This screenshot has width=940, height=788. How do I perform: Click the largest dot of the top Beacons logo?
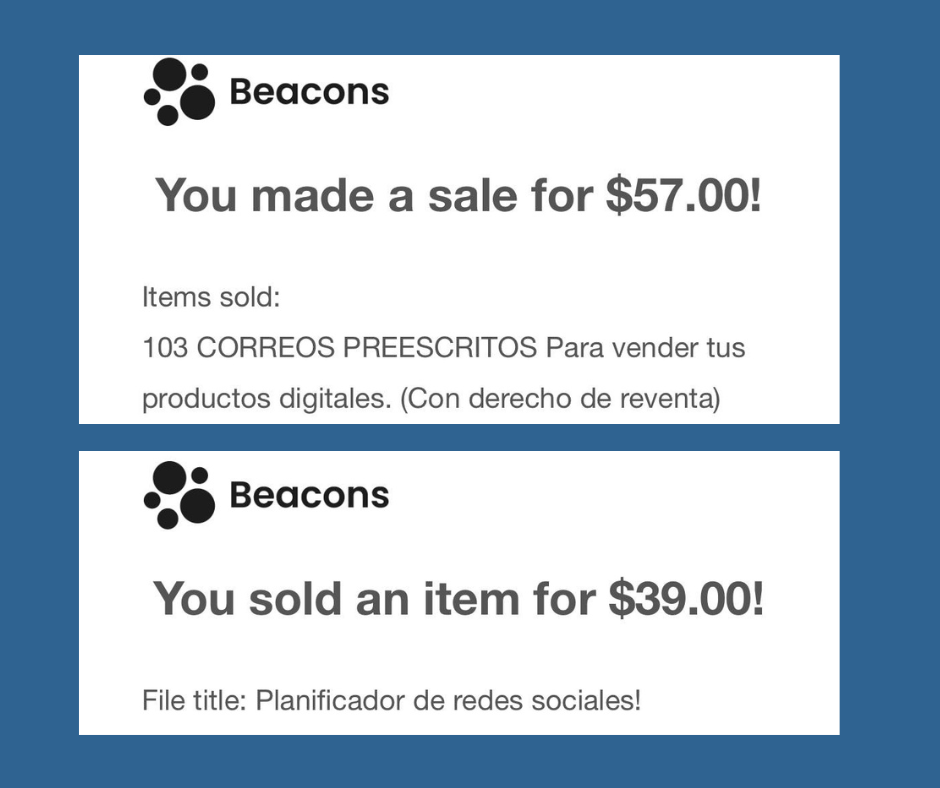[x=197, y=102]
